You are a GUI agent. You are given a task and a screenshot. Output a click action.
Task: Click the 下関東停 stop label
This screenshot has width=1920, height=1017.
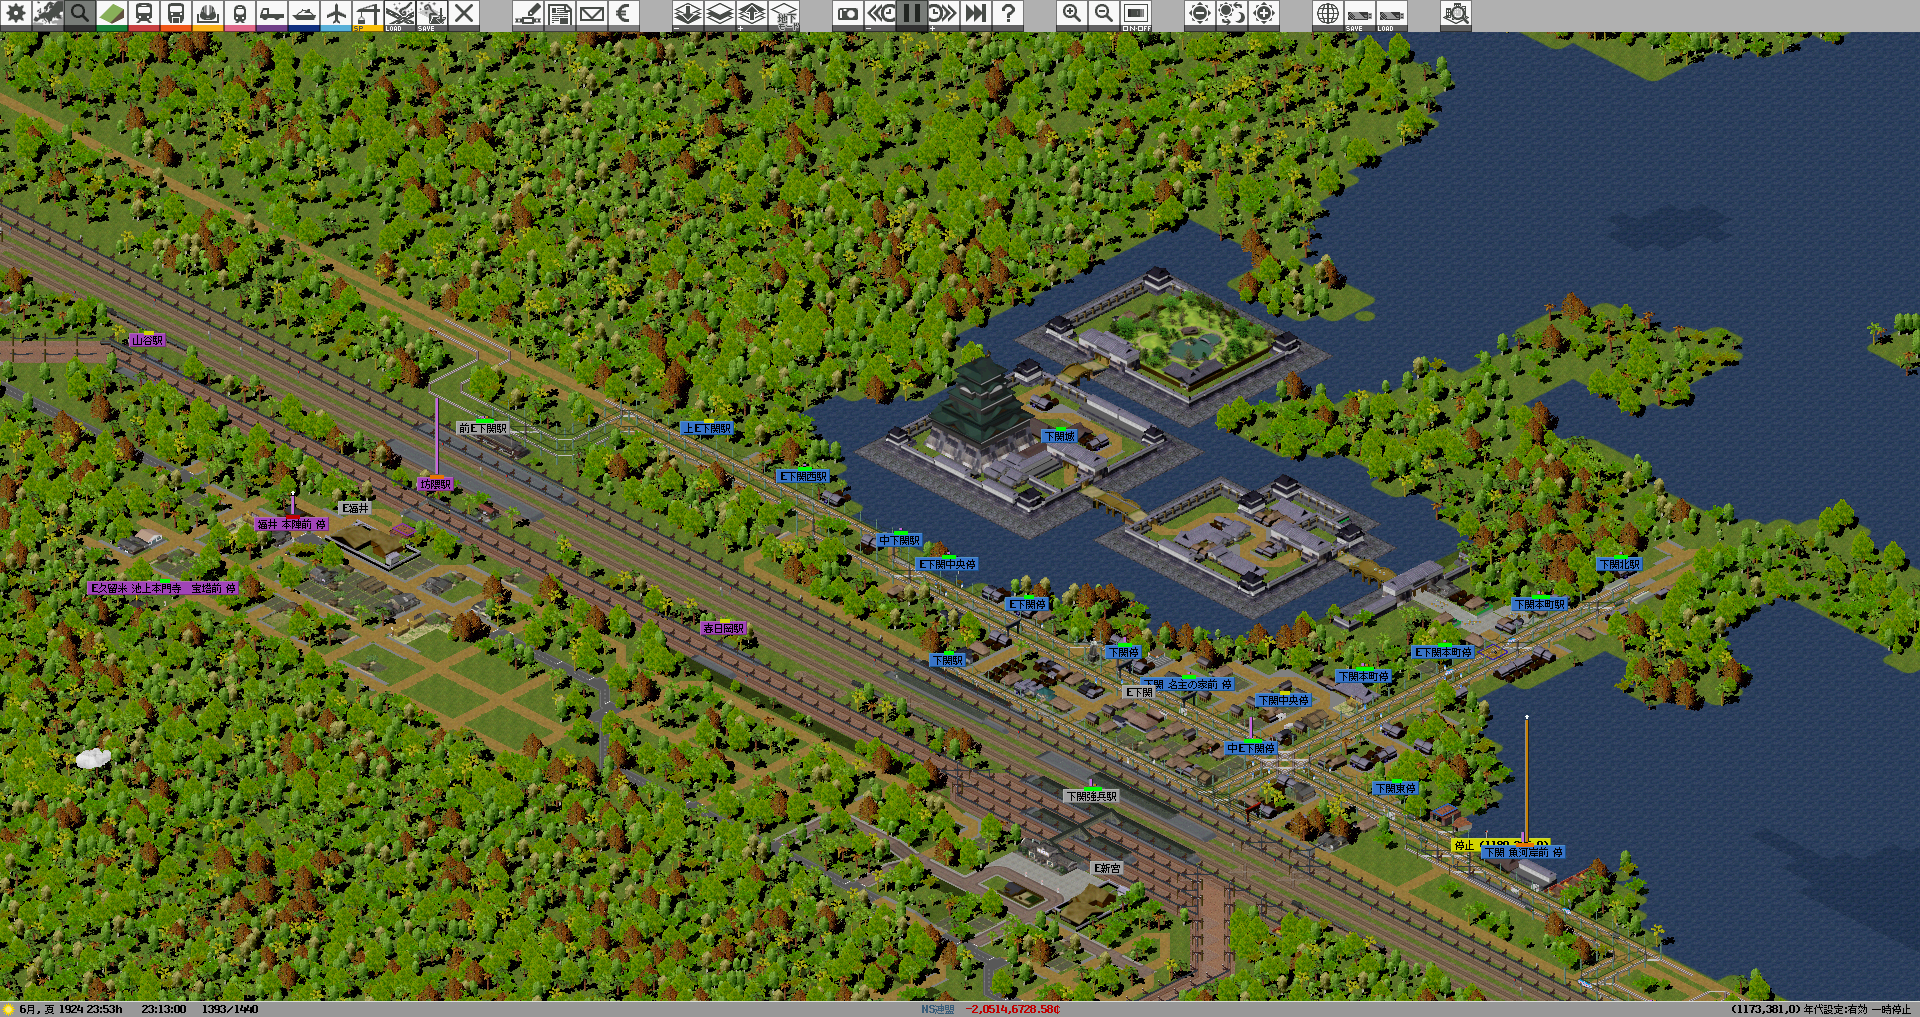pyautogui.click(x=1395, y=788)
